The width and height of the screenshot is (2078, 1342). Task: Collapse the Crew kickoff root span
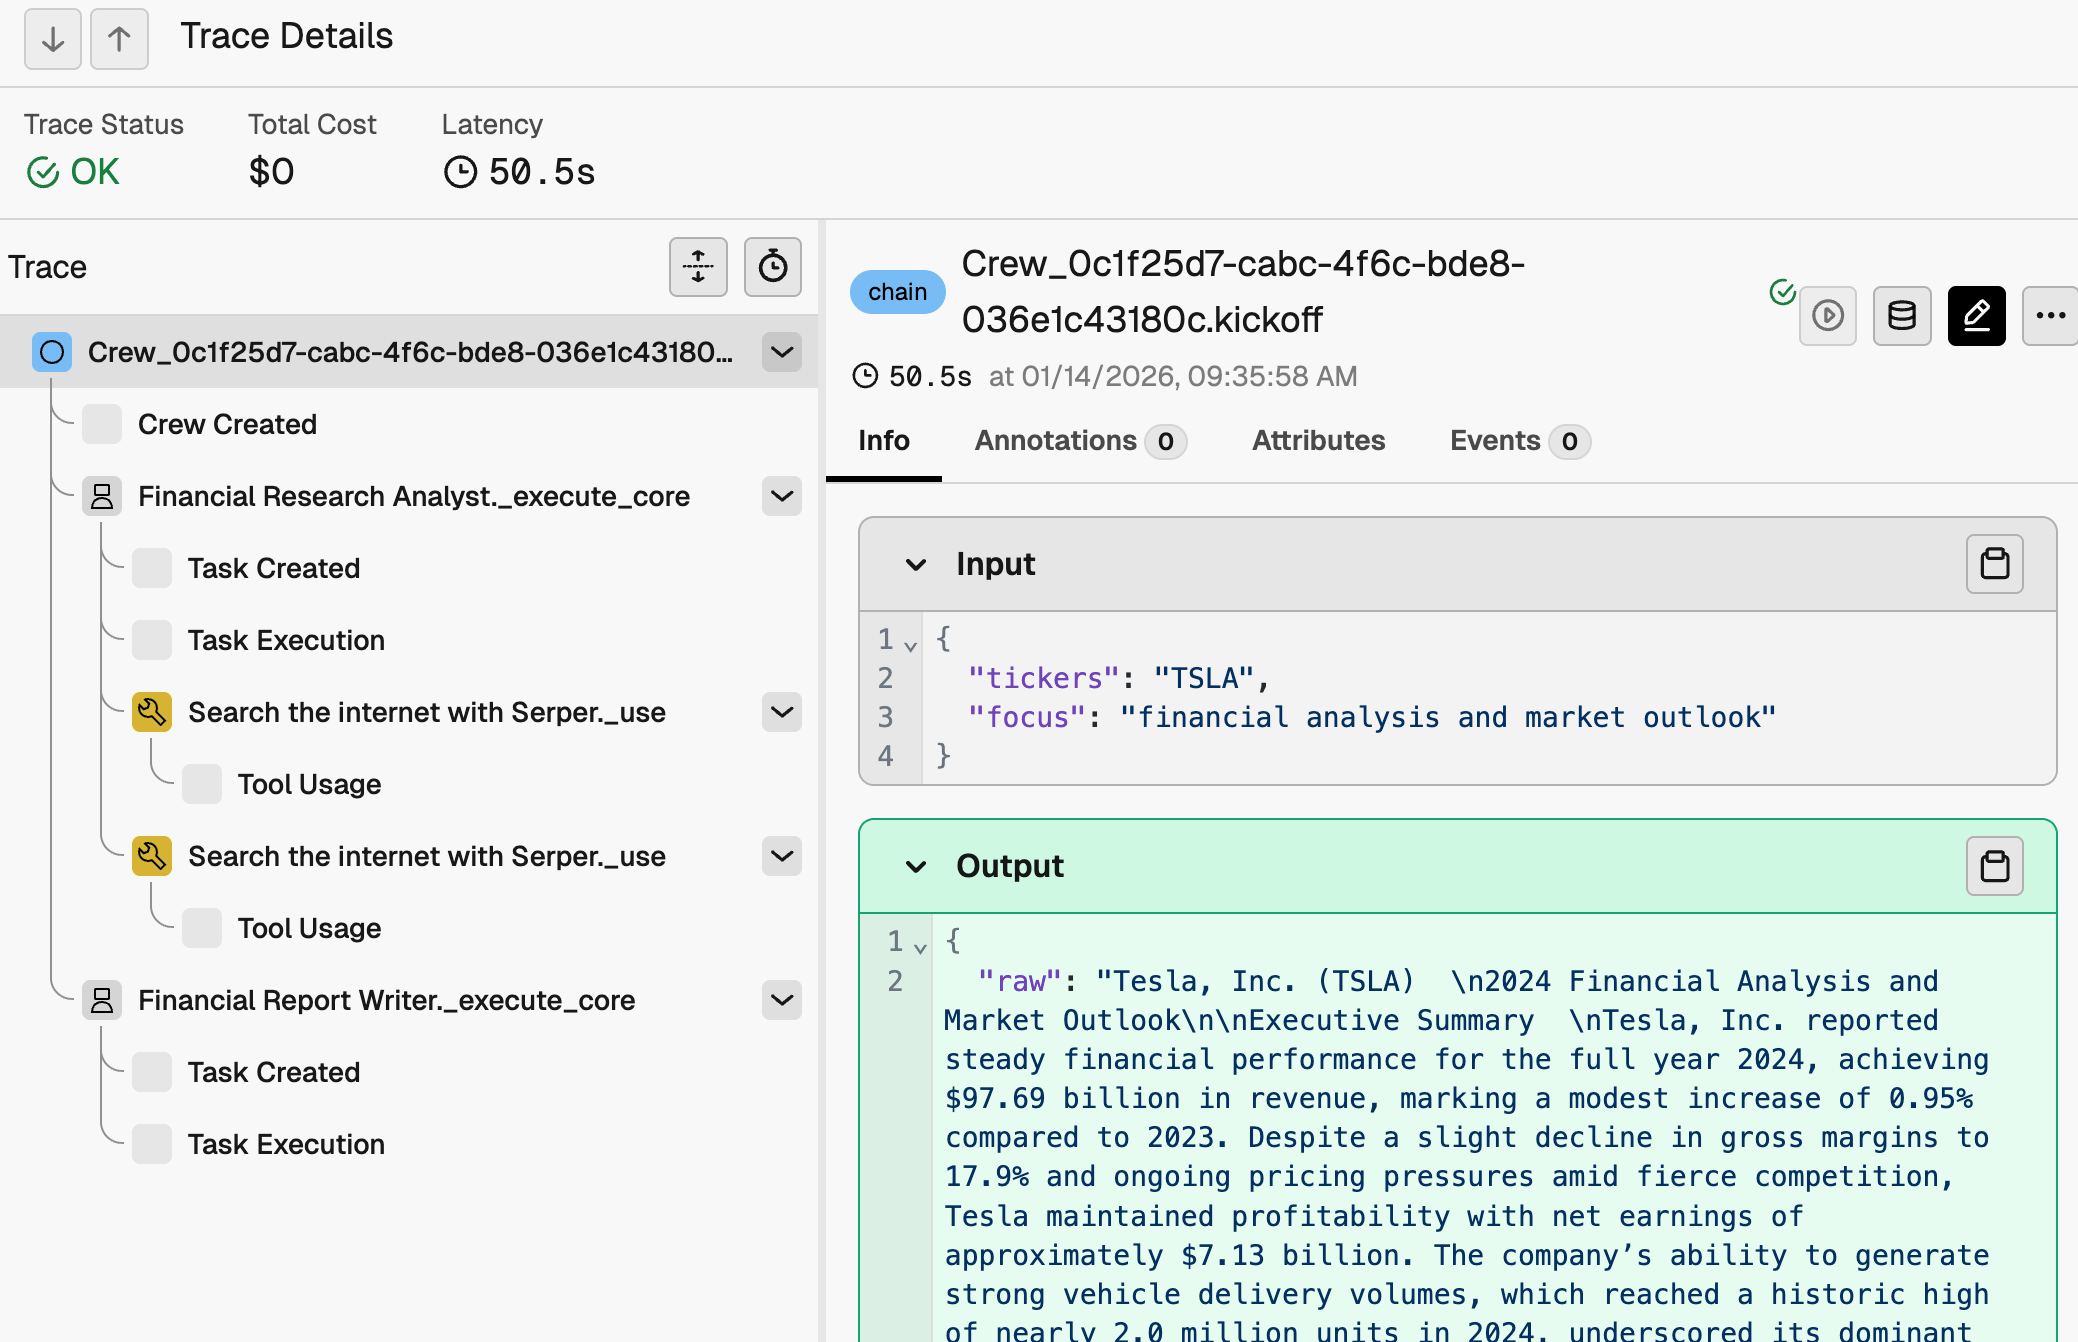click(x=782, y=352)
